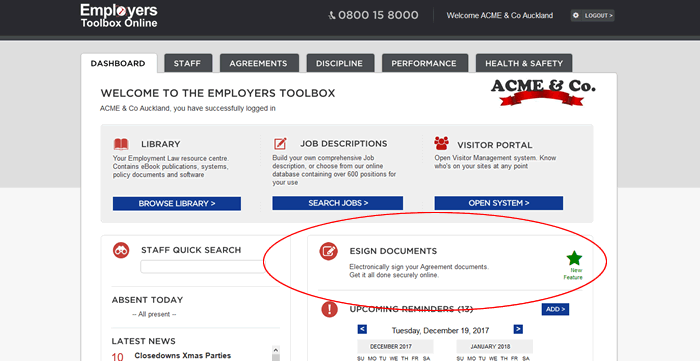Click the Visitor Portal heading
The height and width of the screenshot is (361, 700).
click(x=495, y=145)
